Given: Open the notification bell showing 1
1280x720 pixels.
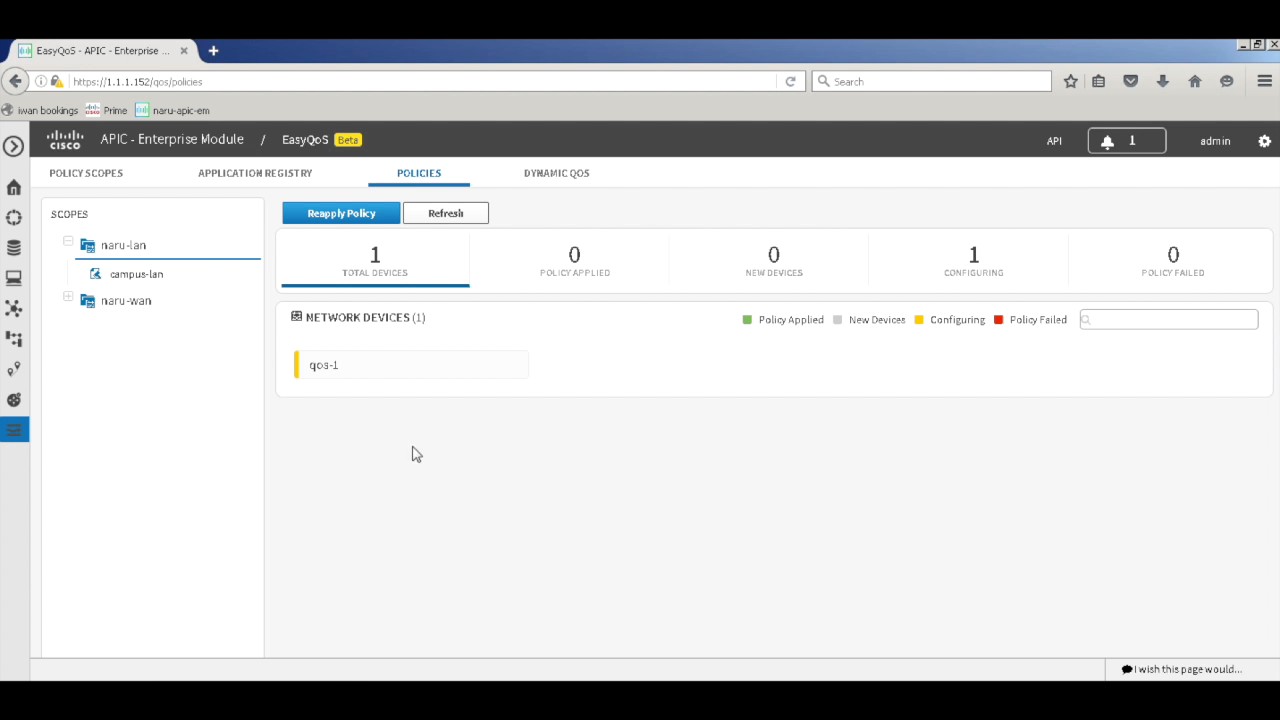Looking at the screenshot, I should [x=1127, y=141].
